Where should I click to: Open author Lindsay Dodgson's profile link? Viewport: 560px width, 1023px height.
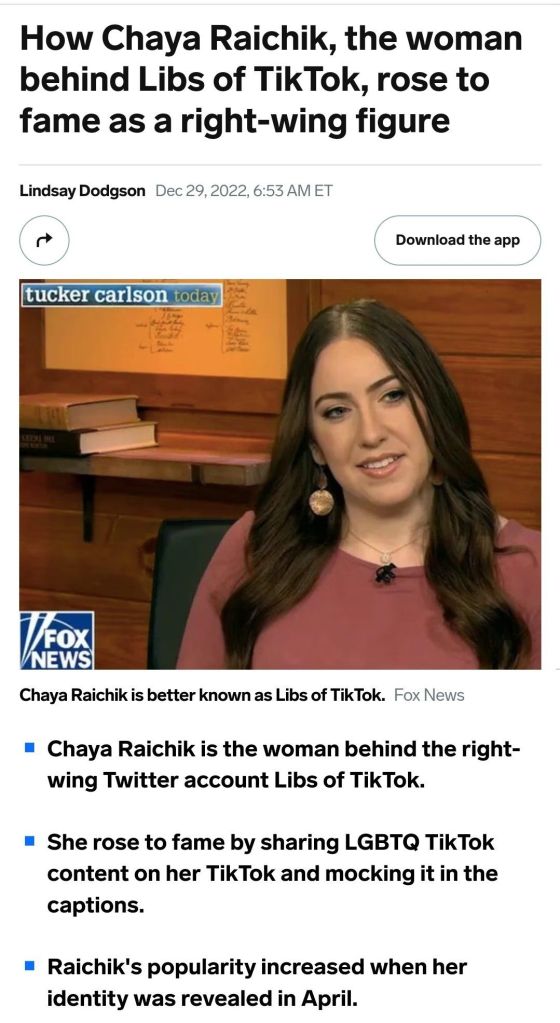(82, 191)
